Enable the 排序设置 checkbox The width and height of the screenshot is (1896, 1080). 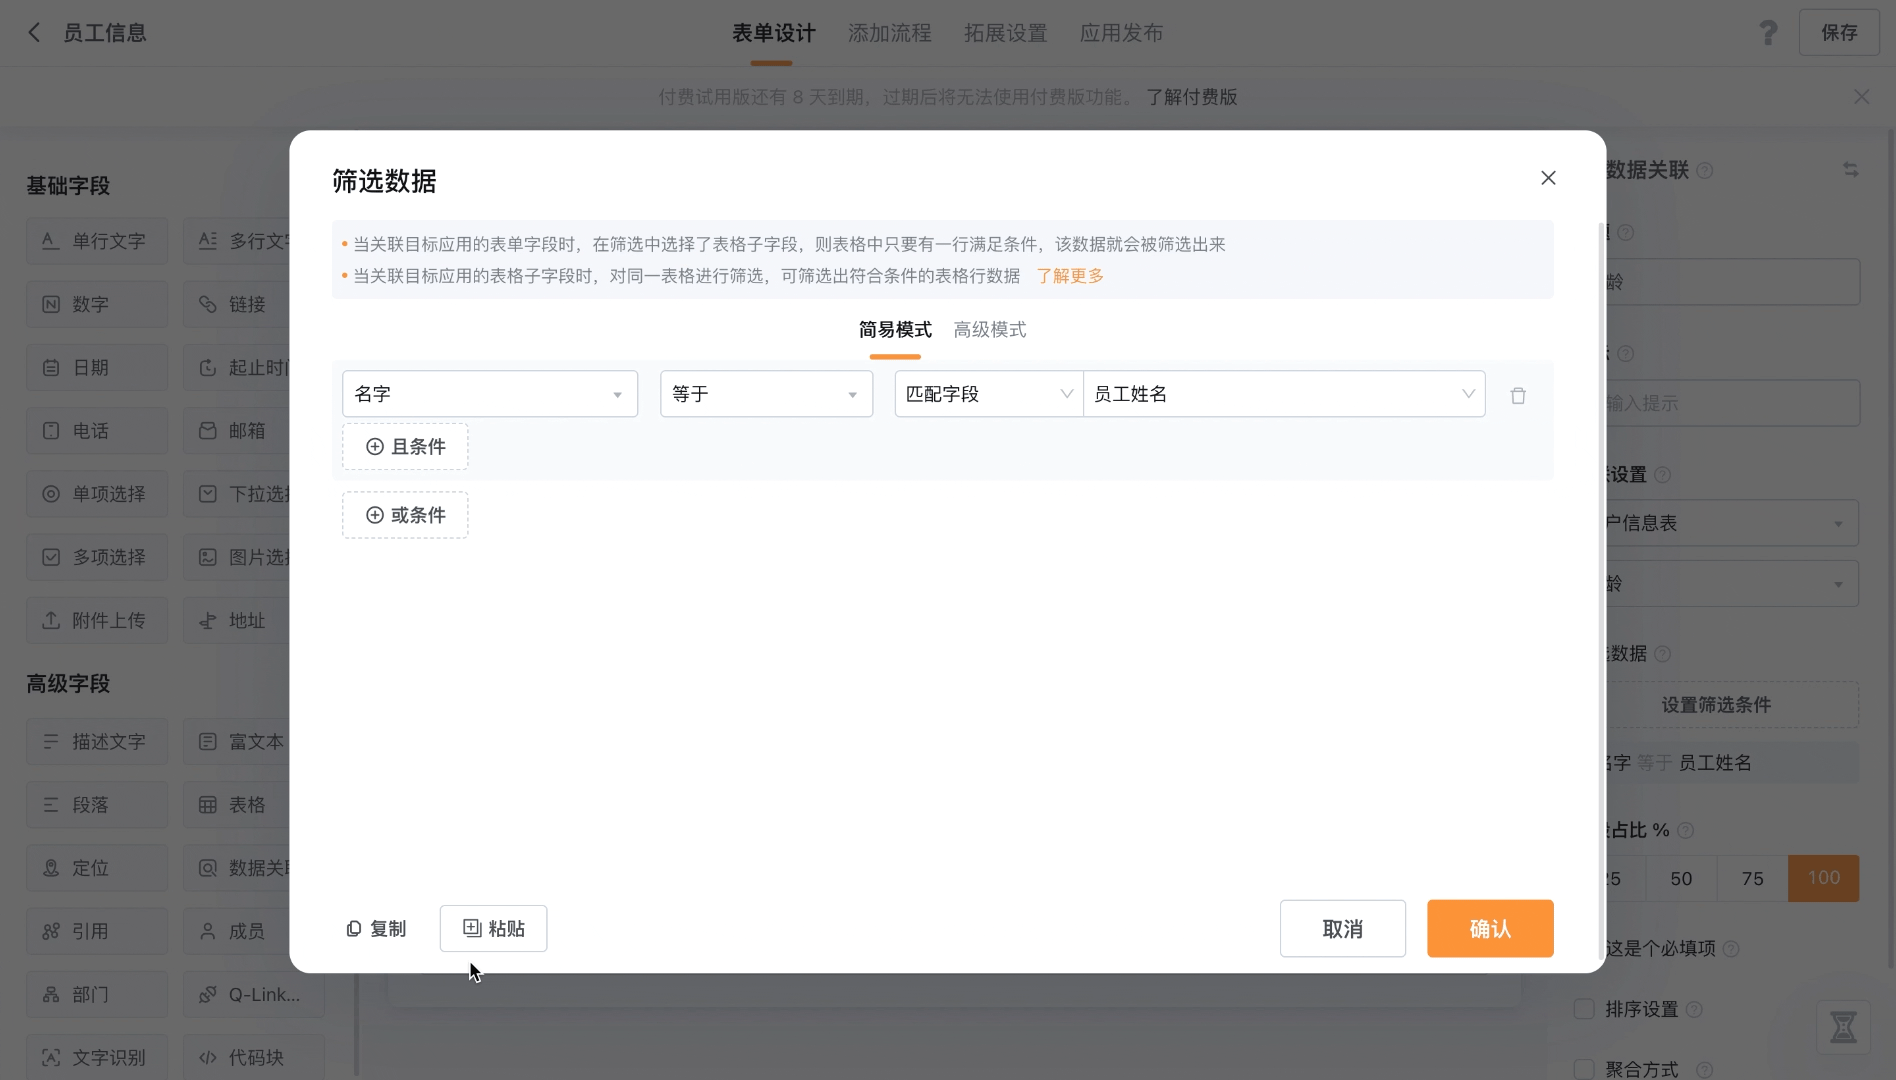pyautogui.click(x=1584, y=1009)
